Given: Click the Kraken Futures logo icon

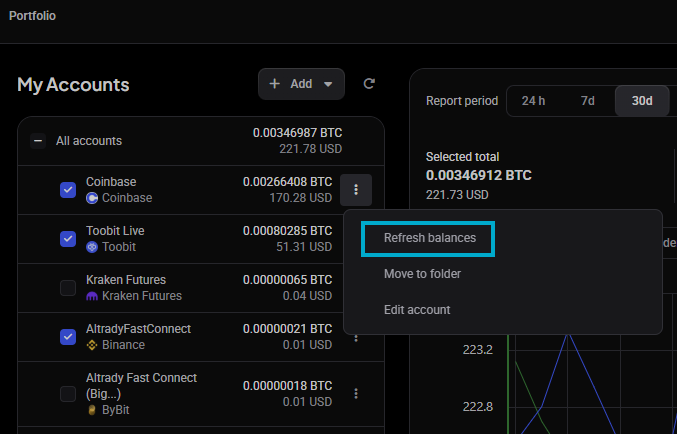Looking at the screenshot, I should click(92, 296).
